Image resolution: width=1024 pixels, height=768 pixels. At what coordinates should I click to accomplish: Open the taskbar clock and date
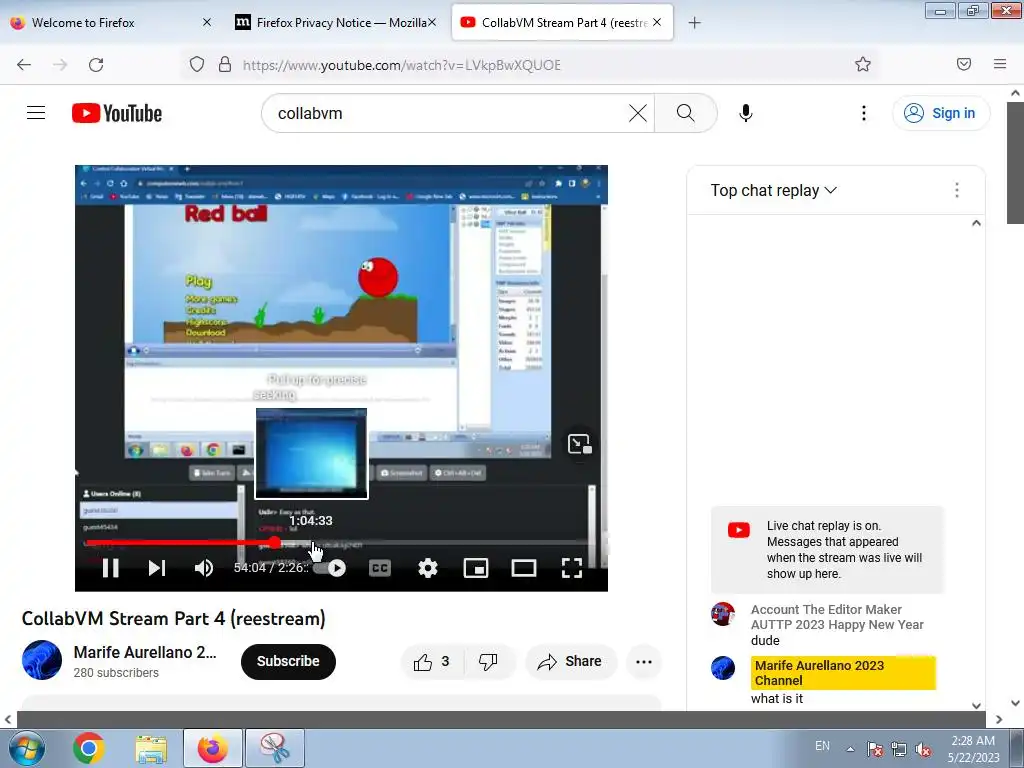pyautogui.click(x=973, y=749)
